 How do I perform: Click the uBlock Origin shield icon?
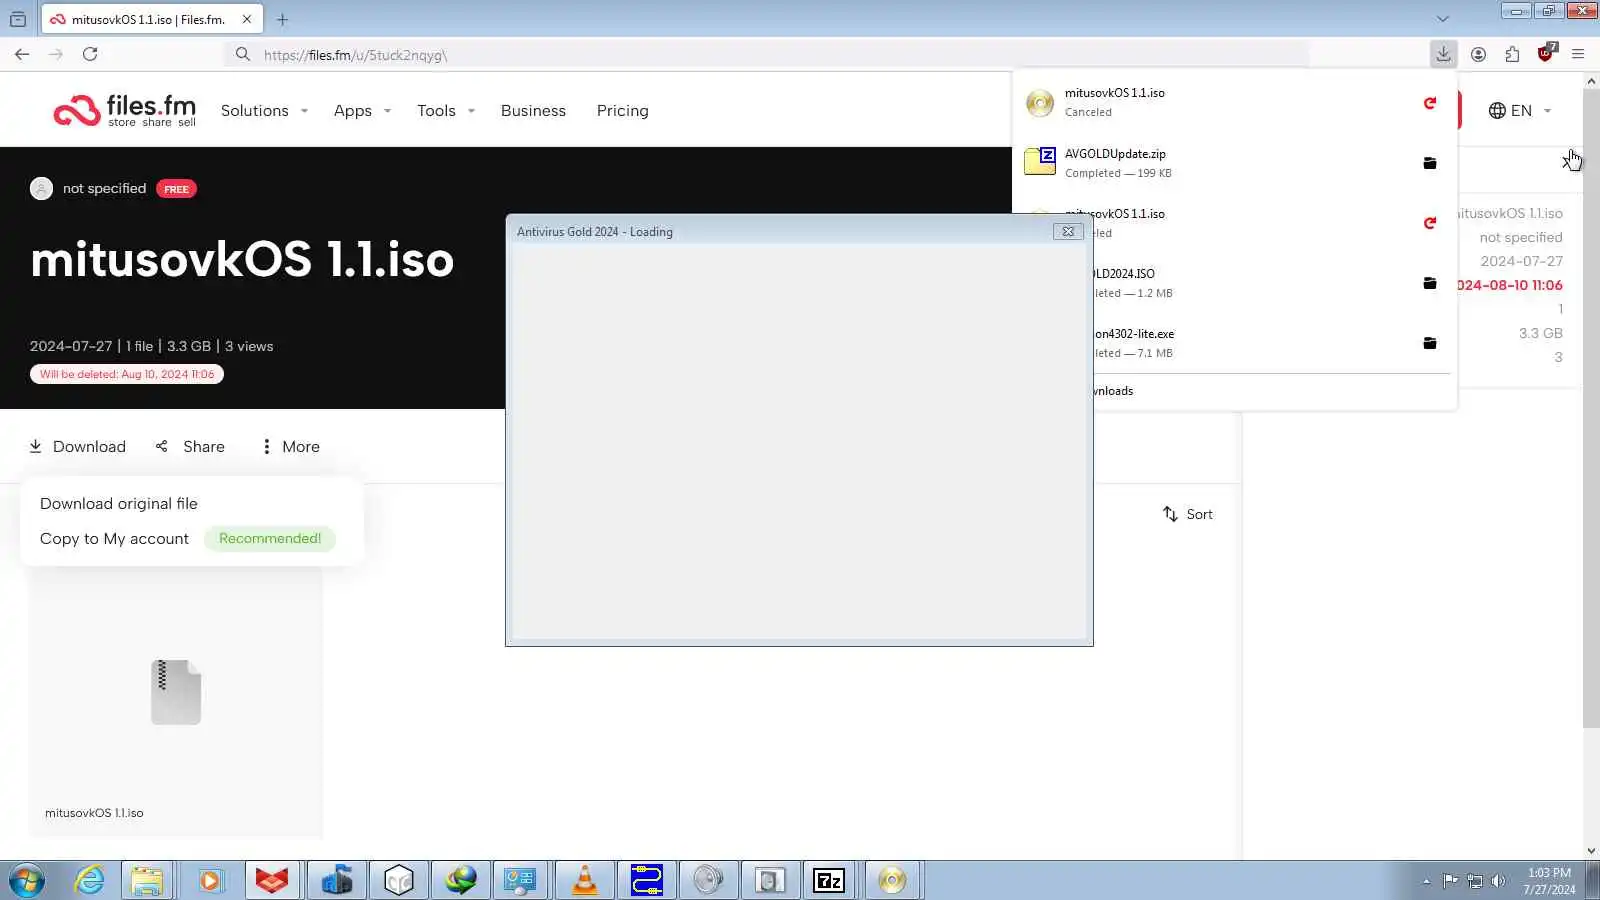(x=1546, y=52)
